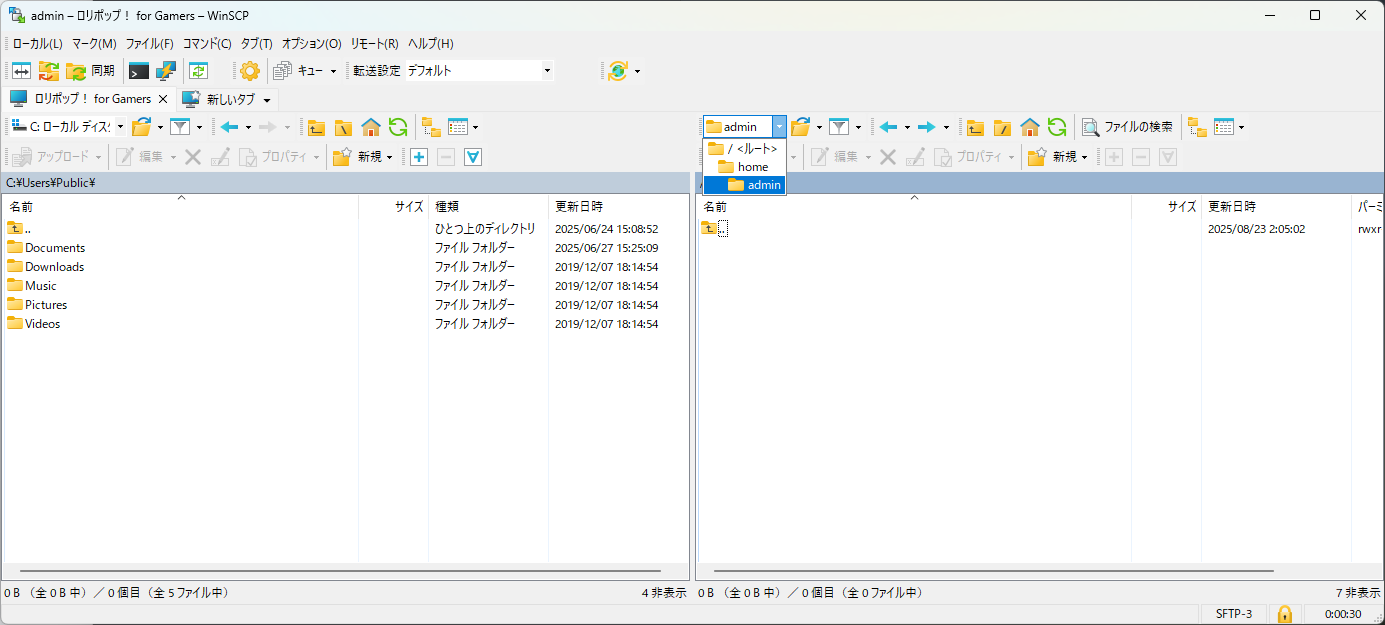1385x625 pixels.
Task: Go back in local panel history
Action: coord(230,127)
